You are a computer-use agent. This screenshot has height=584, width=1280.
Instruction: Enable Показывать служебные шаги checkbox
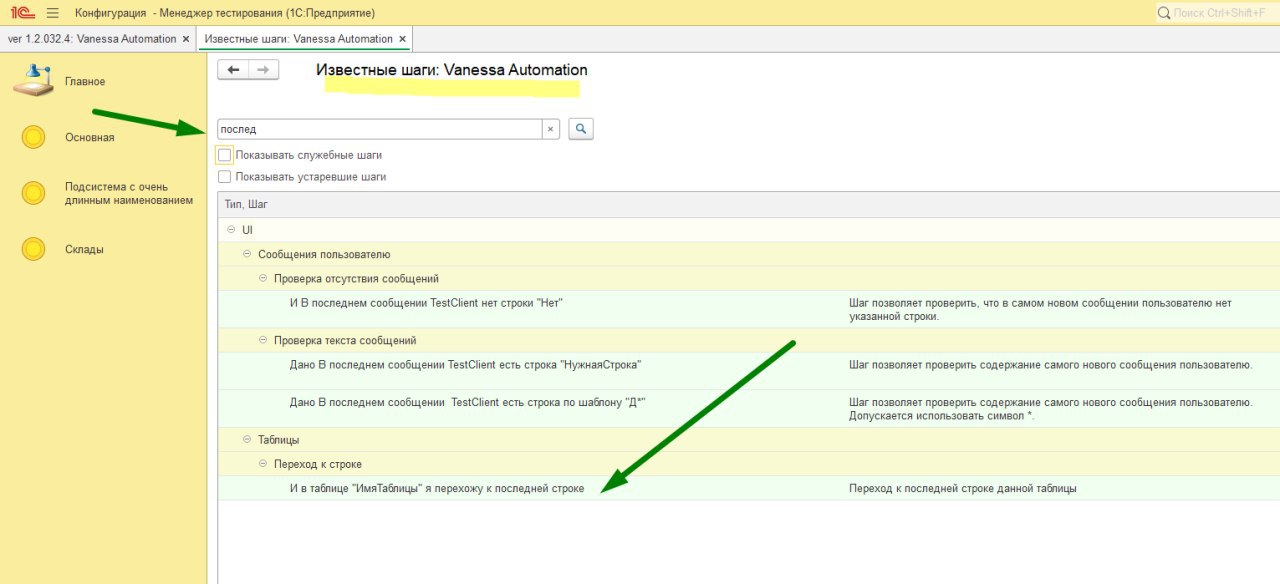coord(224,155)
